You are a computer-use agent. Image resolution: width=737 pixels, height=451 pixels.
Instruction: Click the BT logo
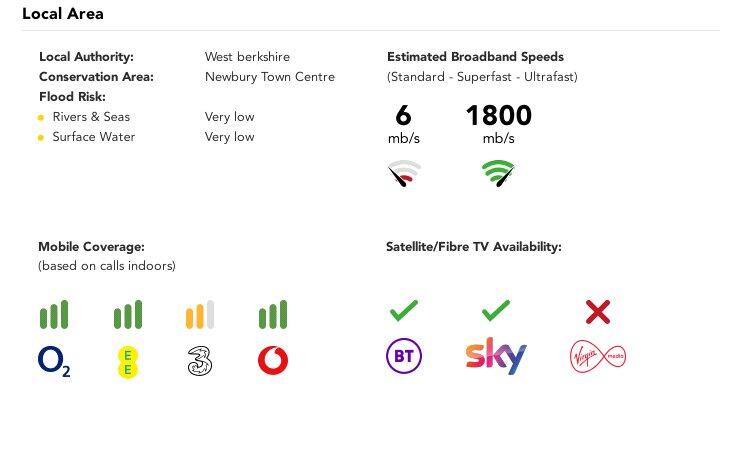[404, 357]
